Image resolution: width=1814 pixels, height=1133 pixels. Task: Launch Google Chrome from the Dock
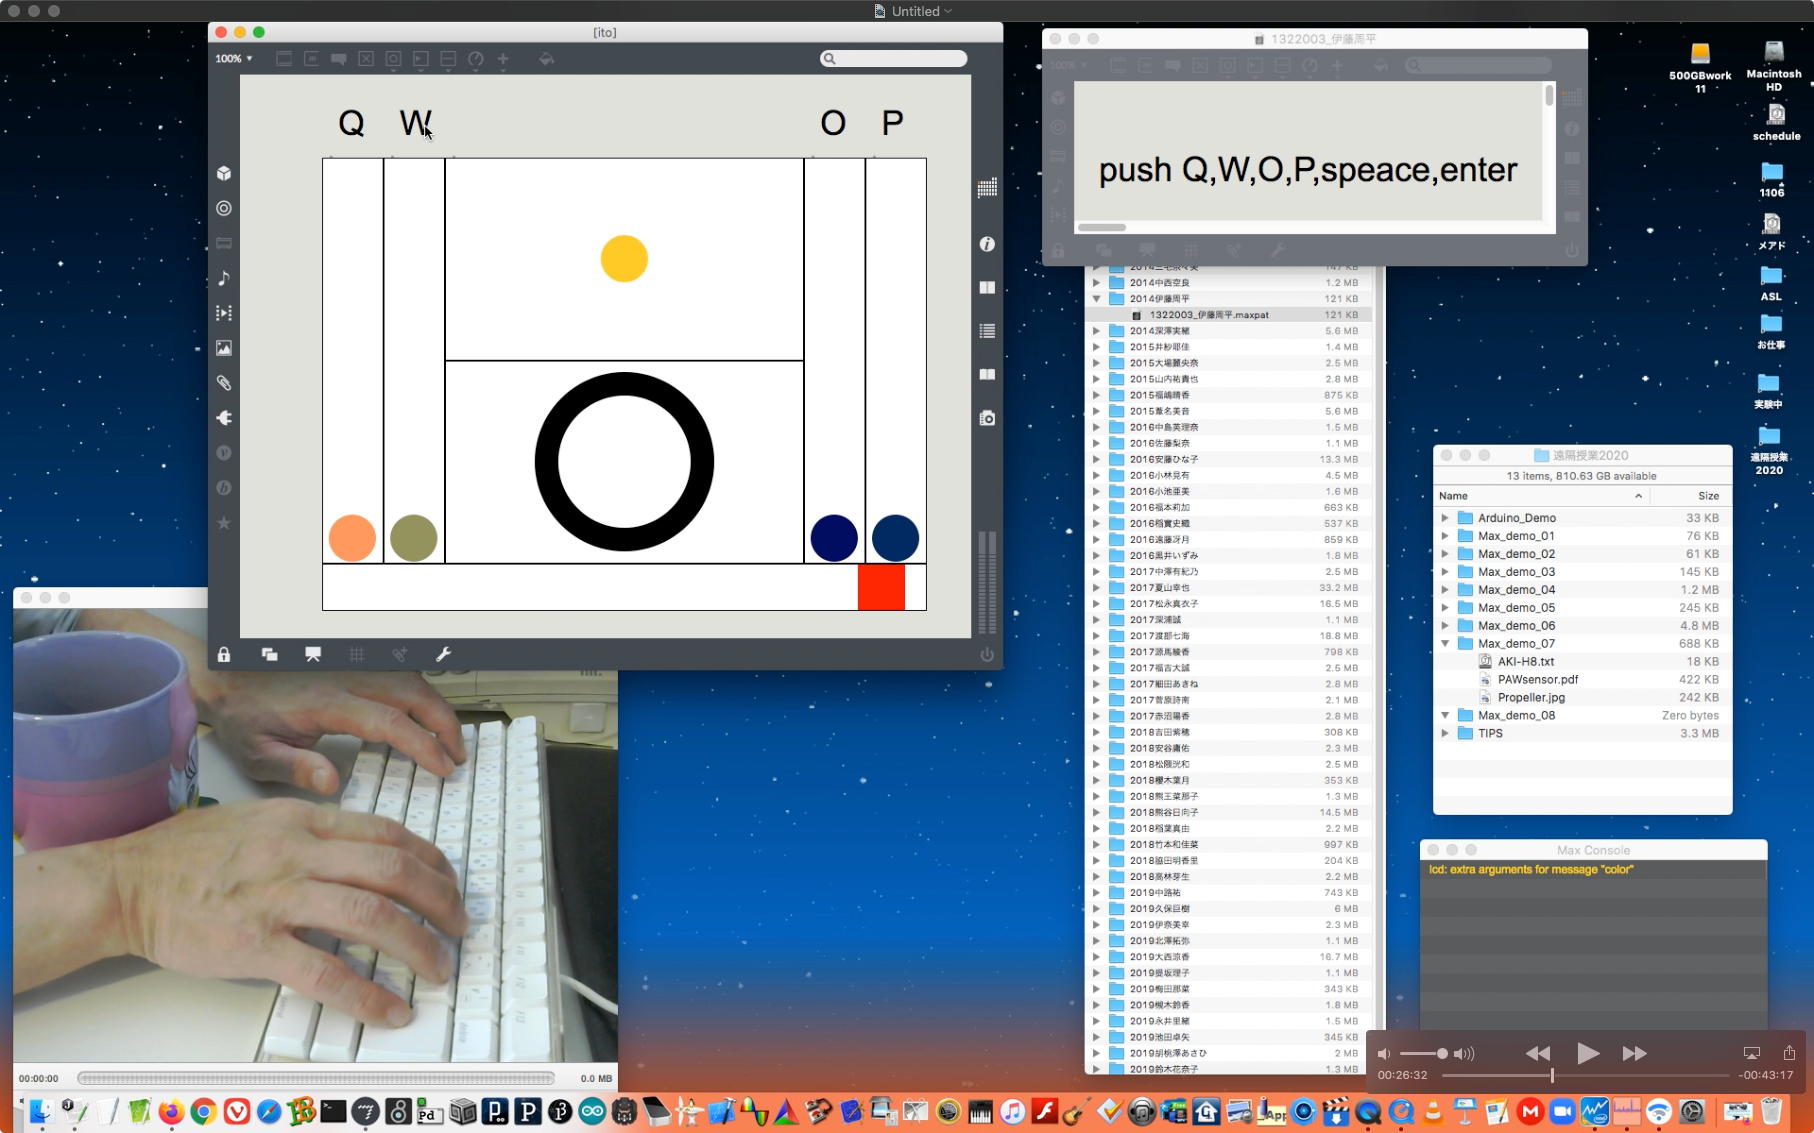(203, 1111)
